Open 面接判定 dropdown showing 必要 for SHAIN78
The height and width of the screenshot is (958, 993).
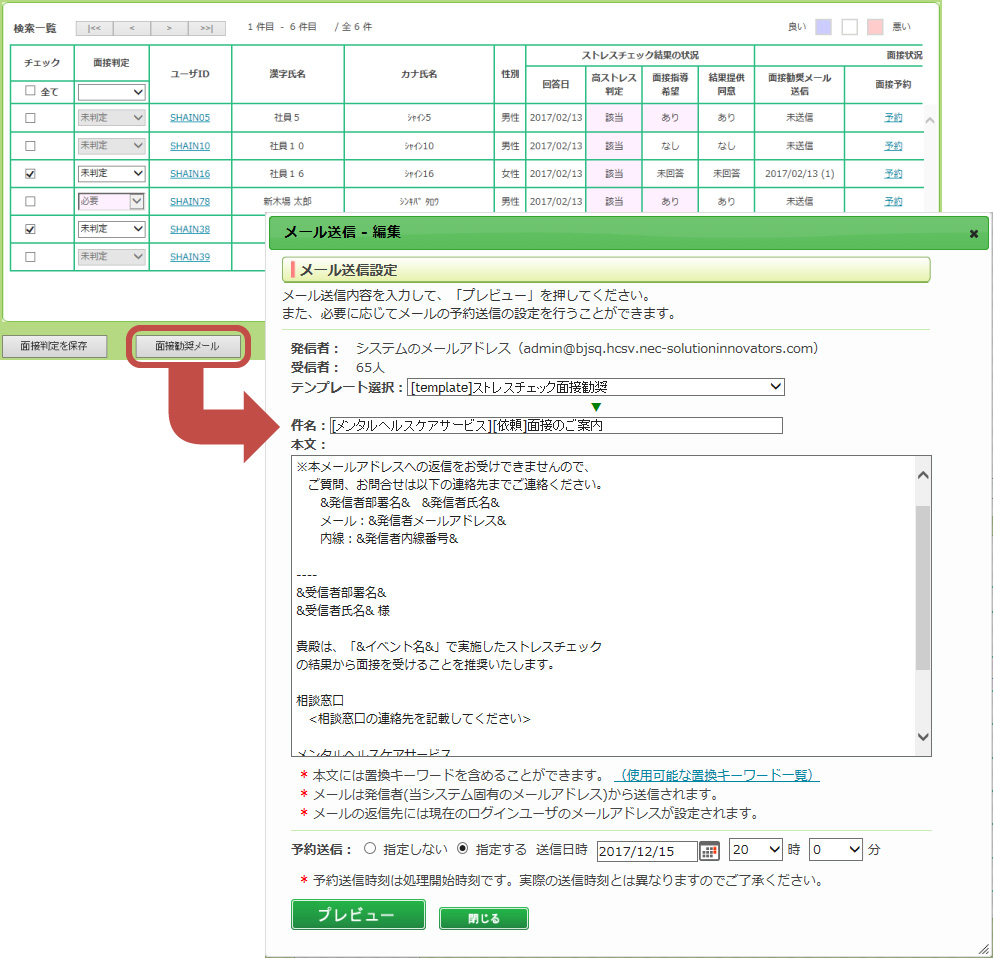click(111, 201)
